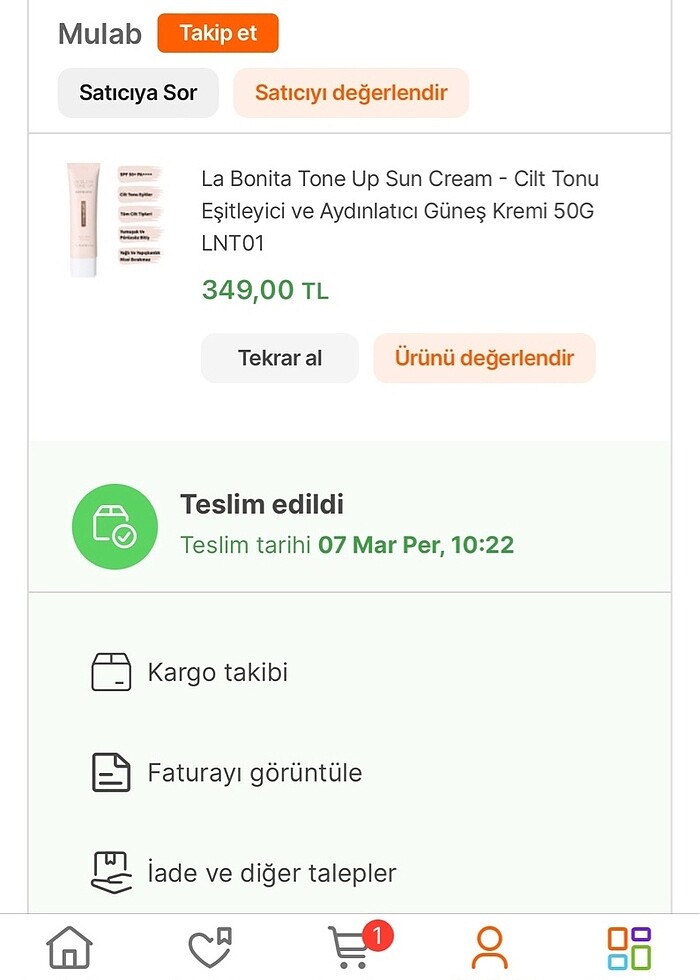Tap the green delivered package icon
Viewport: 700px width, 980px height.
(115, 526)
